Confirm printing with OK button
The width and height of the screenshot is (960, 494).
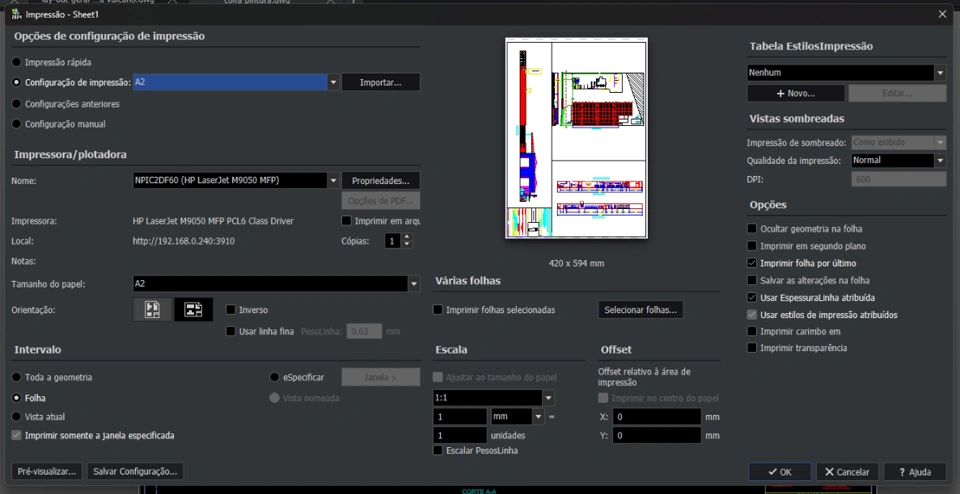(x=779, y=472)
